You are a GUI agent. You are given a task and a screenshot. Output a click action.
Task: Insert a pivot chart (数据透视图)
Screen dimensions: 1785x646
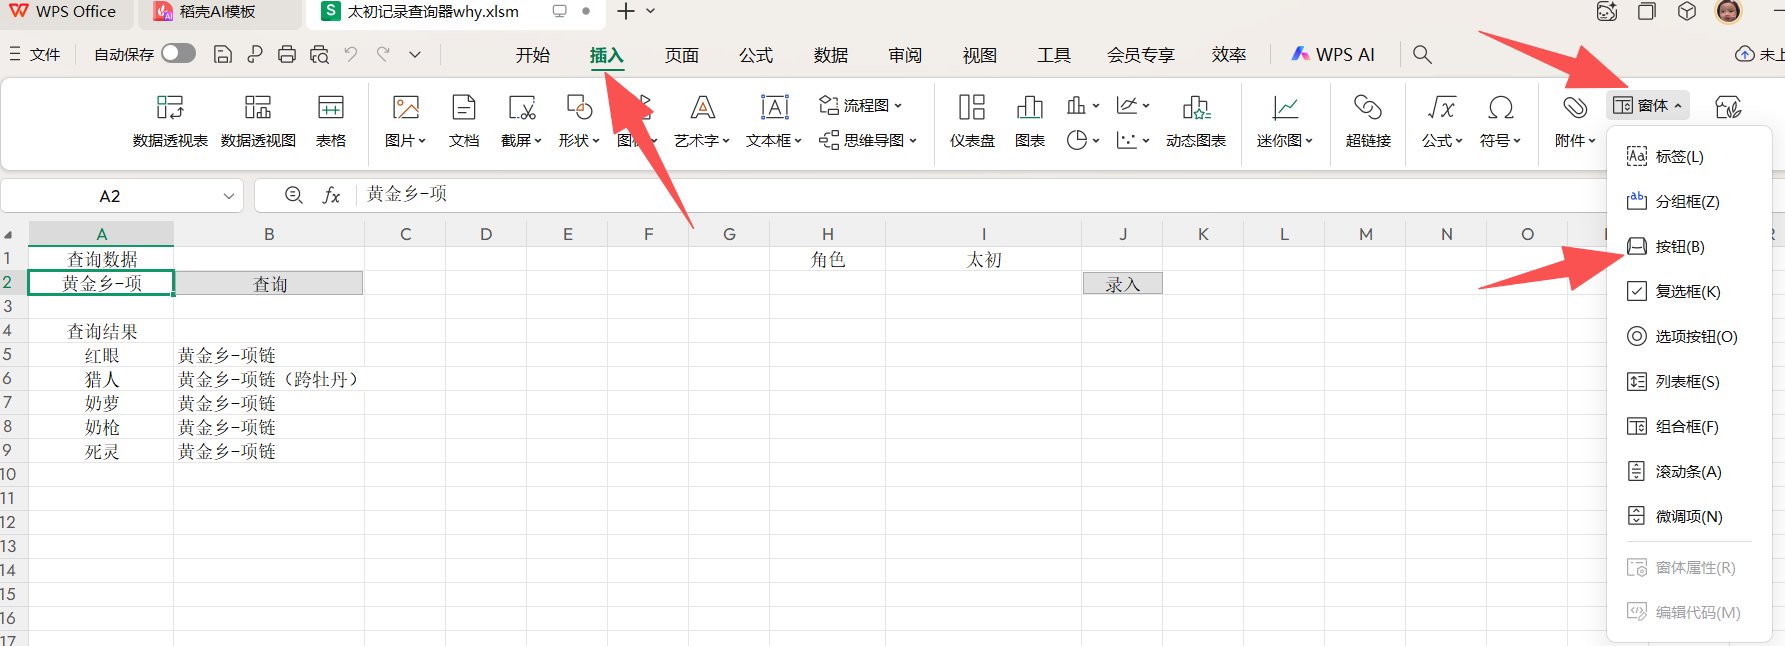coord(258,120)
